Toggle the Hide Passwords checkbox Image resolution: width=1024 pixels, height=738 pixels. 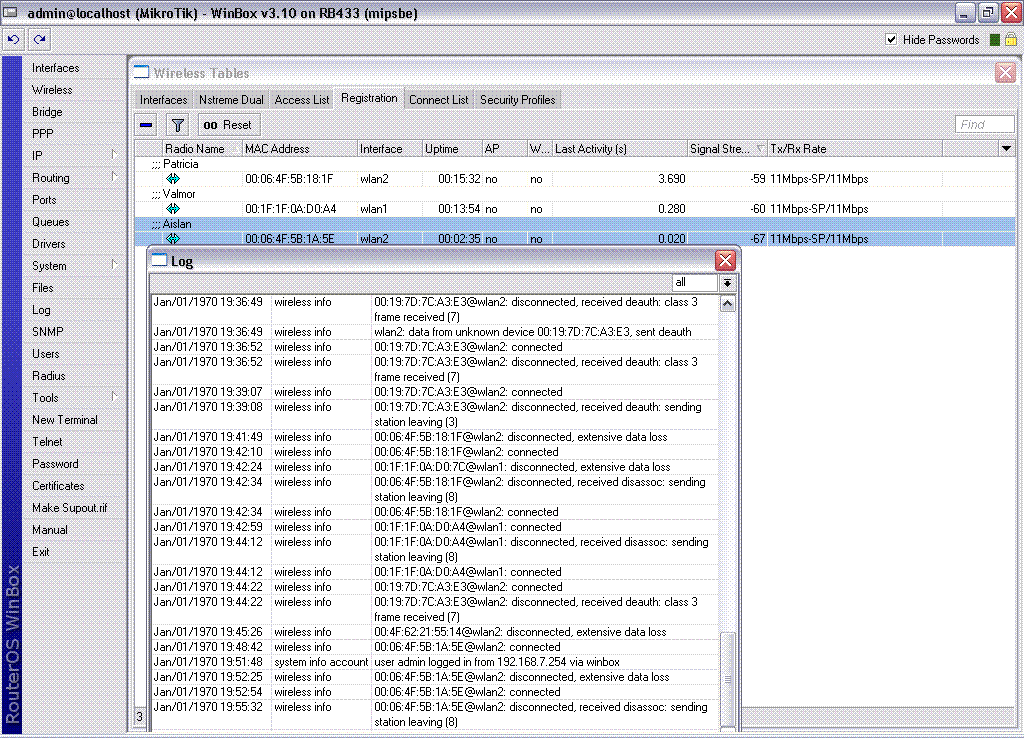pyautogui.click(x=891, y=39)
